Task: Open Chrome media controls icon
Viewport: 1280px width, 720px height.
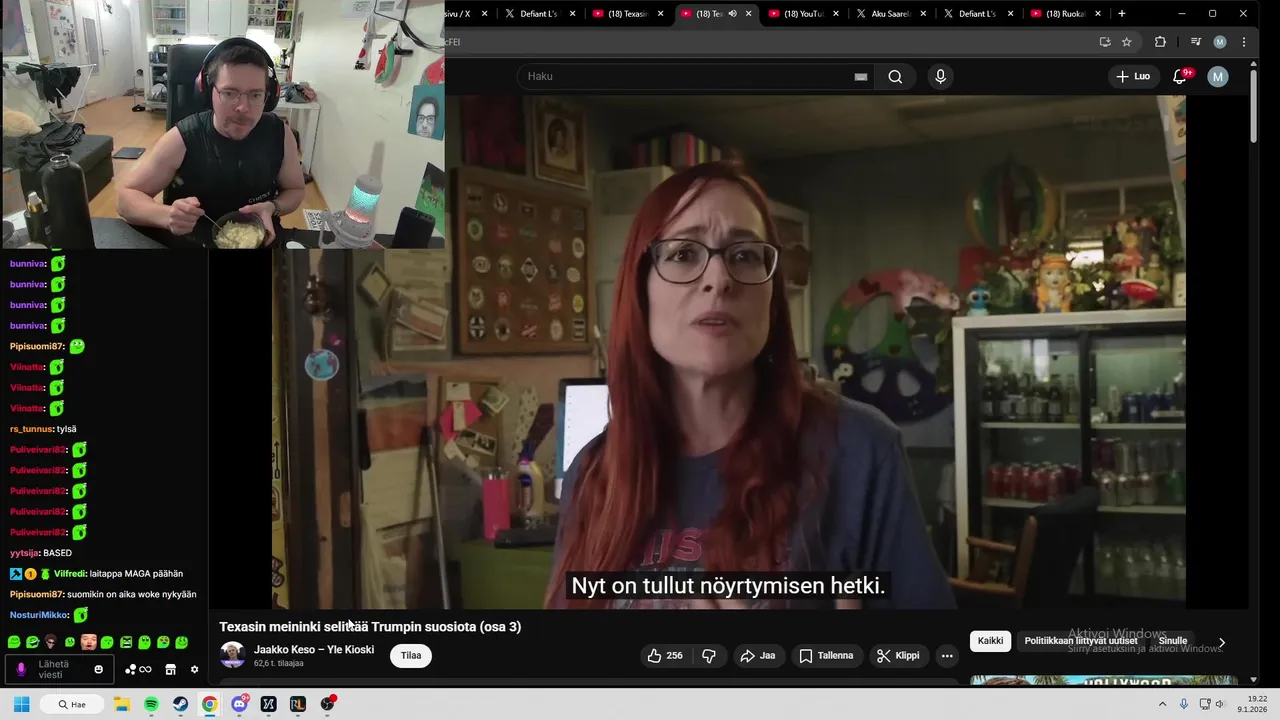Action: pos(1196,42)
